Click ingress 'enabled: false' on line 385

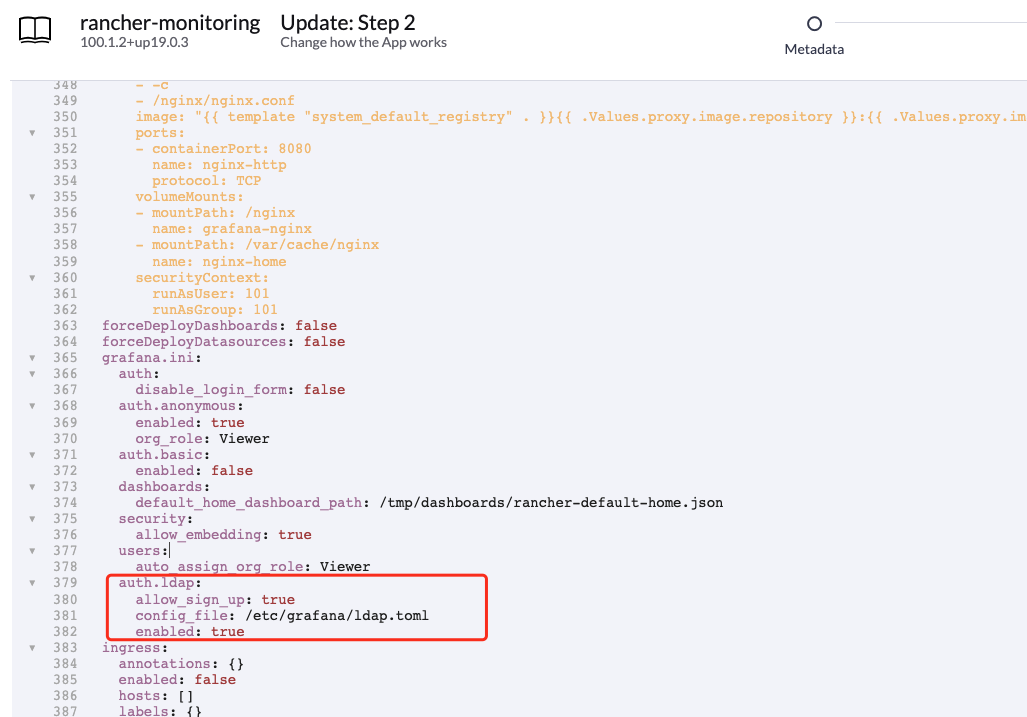(177, 680)
